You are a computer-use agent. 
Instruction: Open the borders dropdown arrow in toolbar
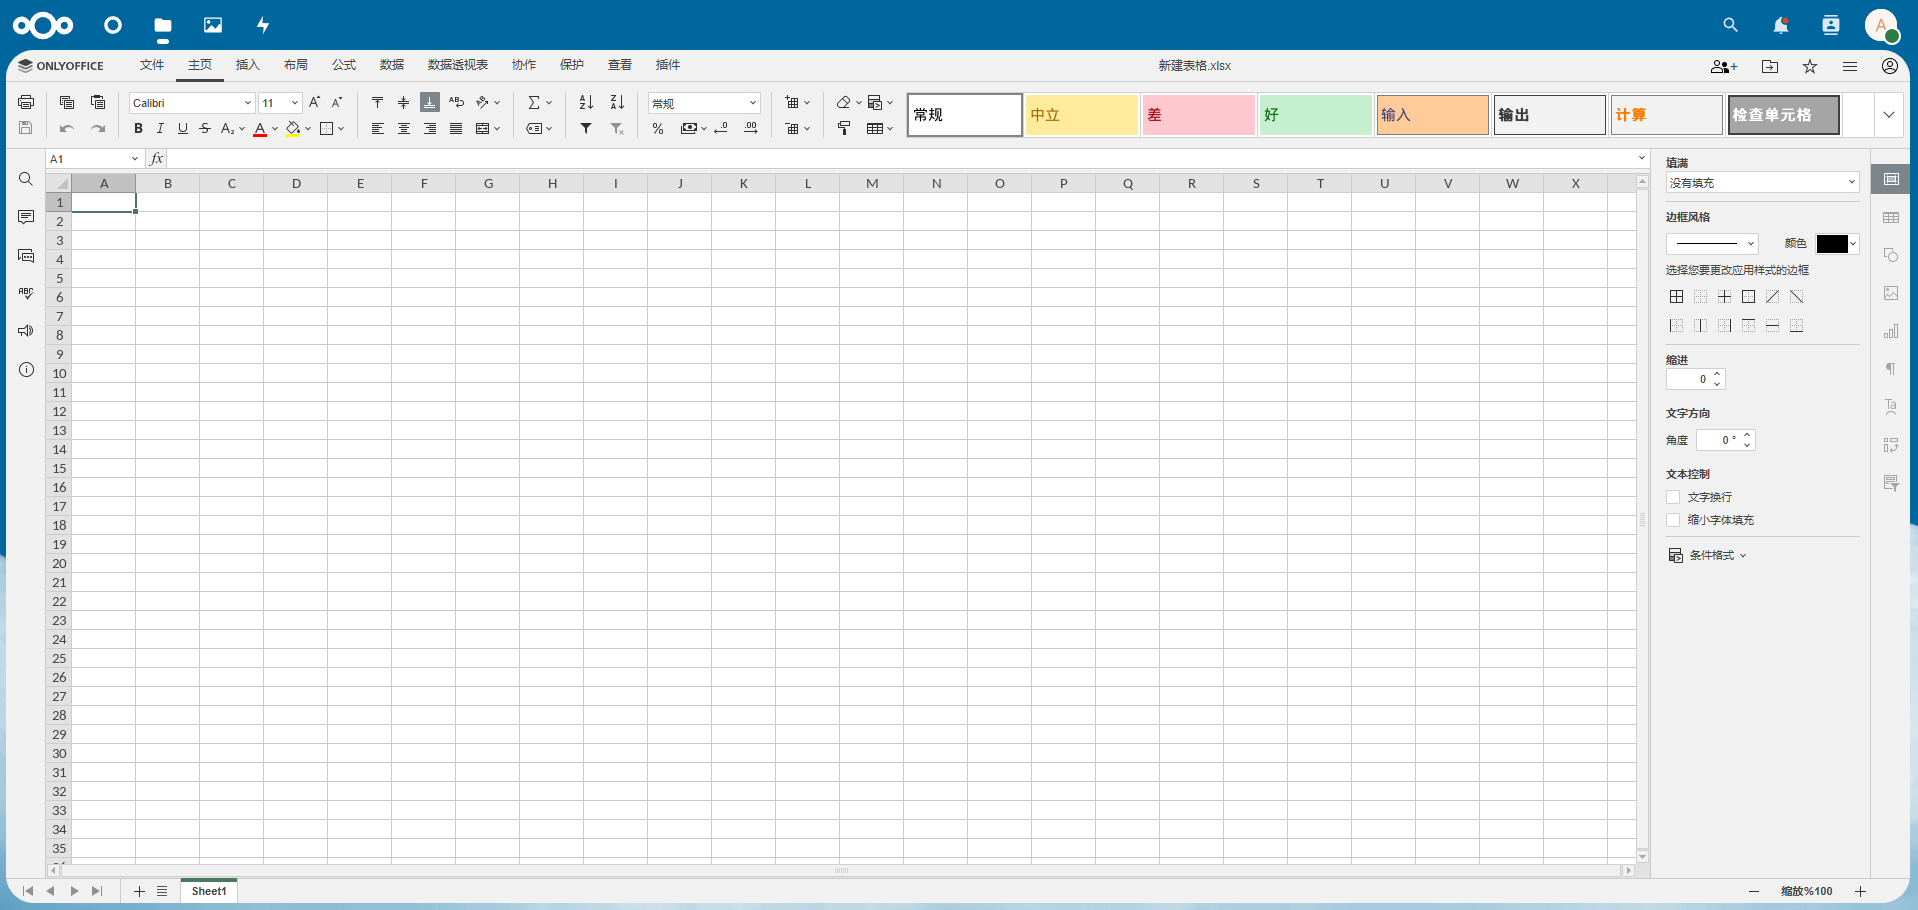click(341, 128)
